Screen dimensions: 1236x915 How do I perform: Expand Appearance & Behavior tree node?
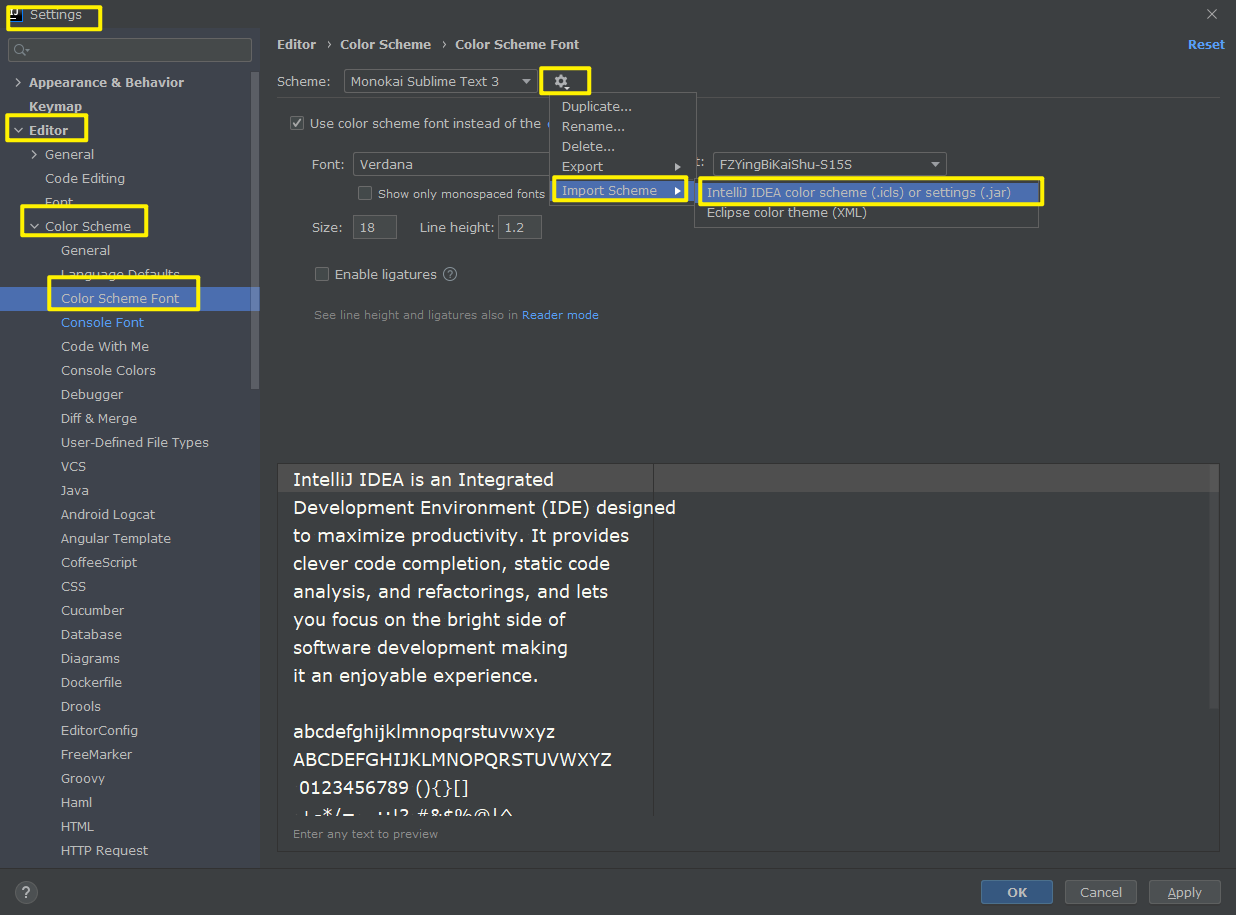(18, 82)
